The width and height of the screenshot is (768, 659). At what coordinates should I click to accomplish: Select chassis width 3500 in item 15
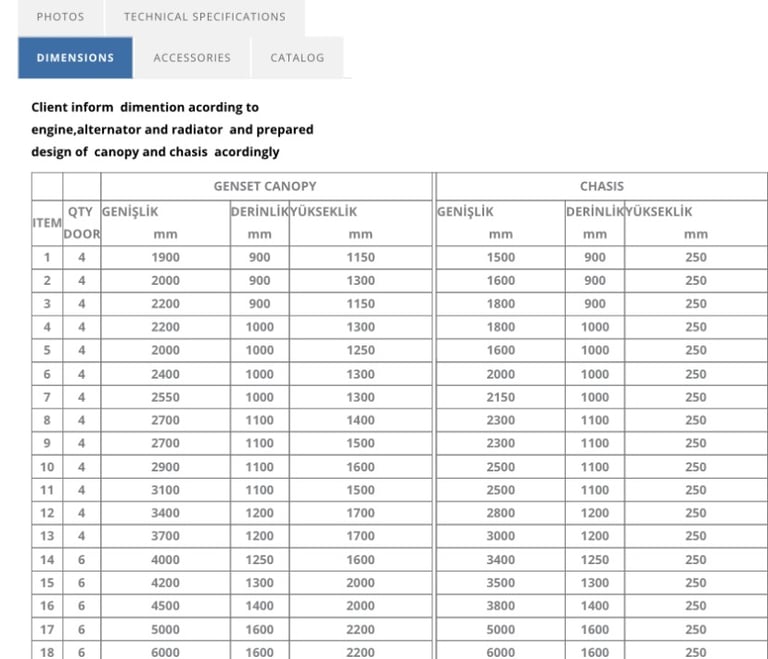click(x=501, y=583)
